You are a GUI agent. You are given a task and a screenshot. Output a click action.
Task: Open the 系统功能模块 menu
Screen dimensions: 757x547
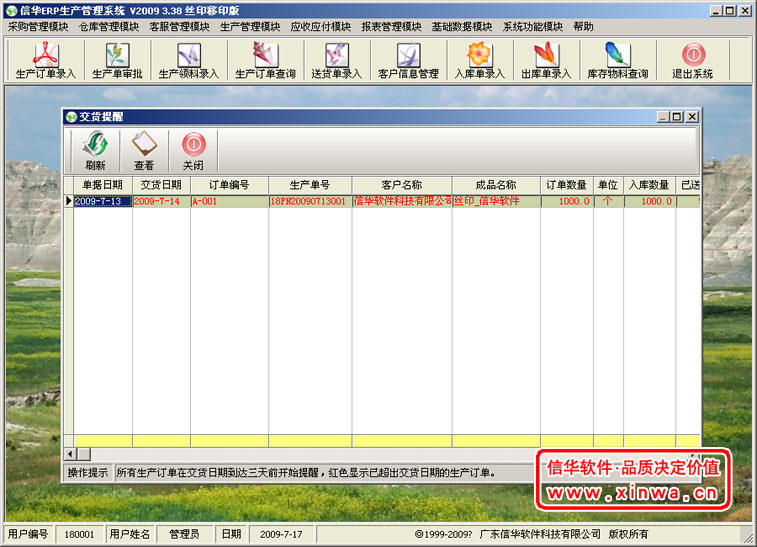point(533,27)
